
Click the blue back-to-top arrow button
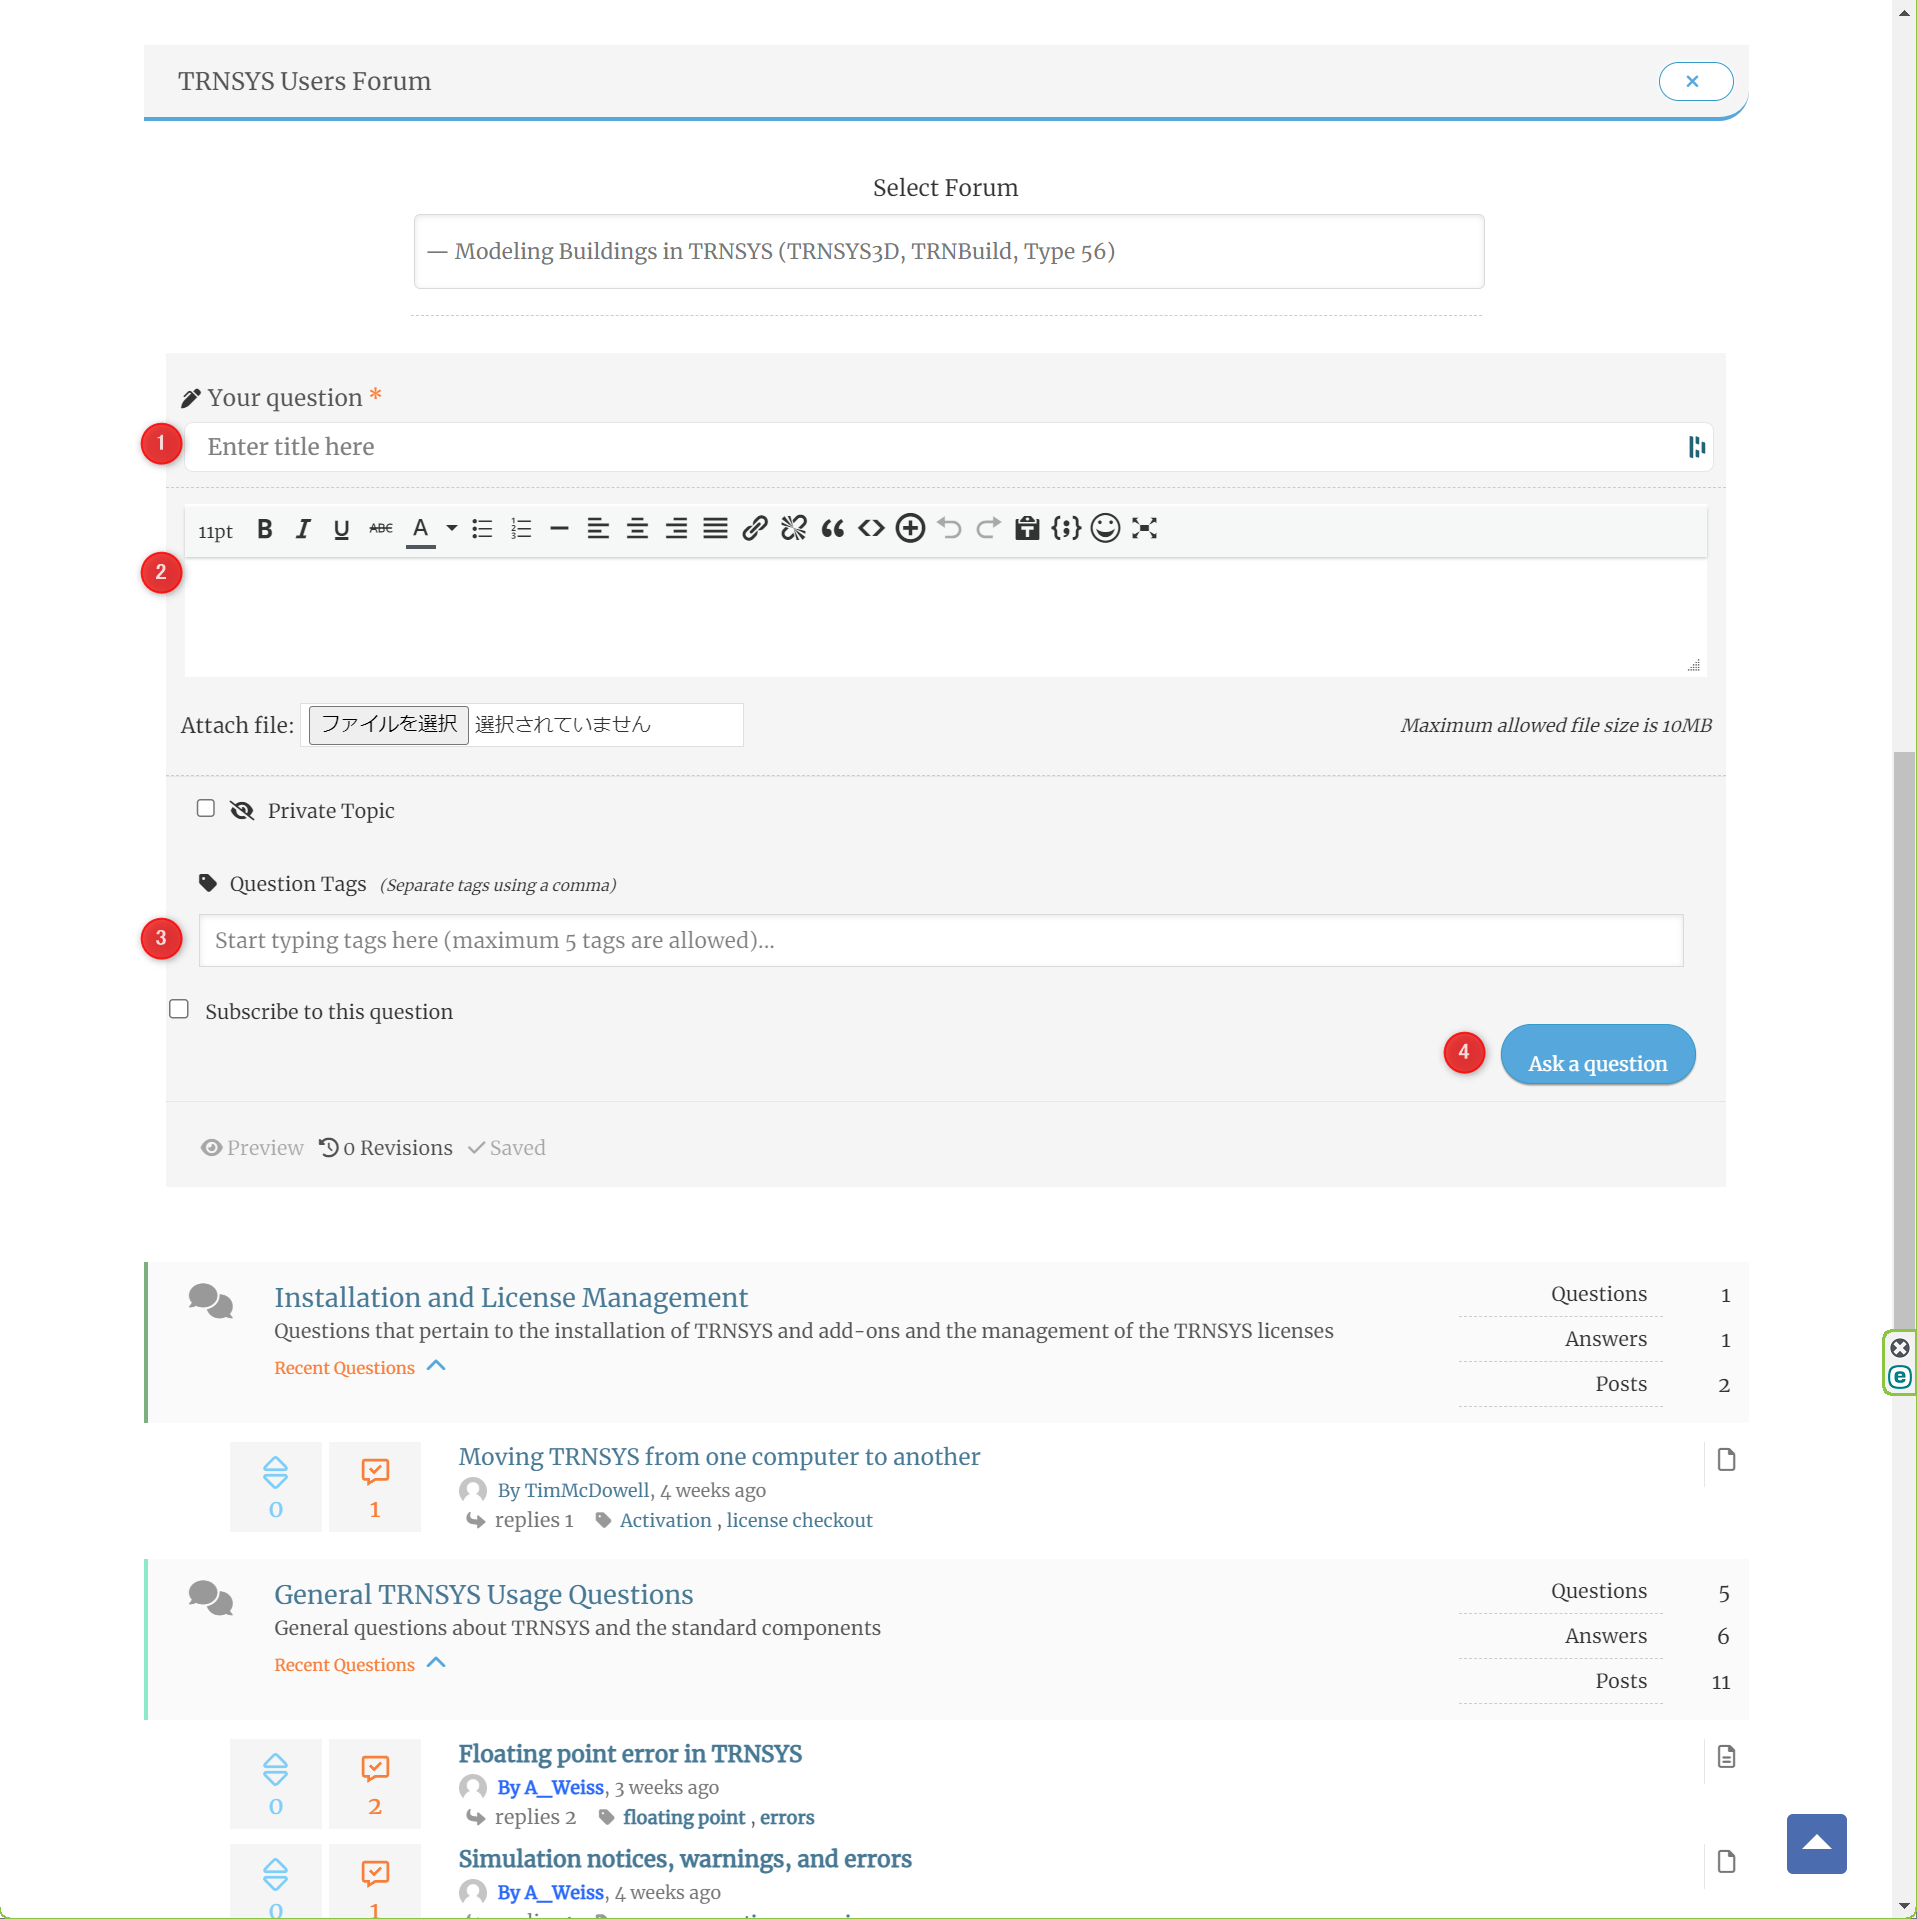tap(1816, 1843)
